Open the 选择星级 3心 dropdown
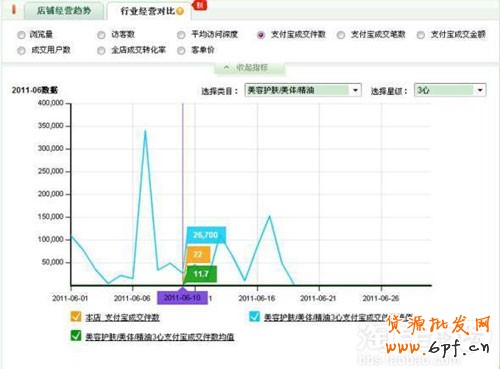The image size is (500, 369). coord(450,90)
